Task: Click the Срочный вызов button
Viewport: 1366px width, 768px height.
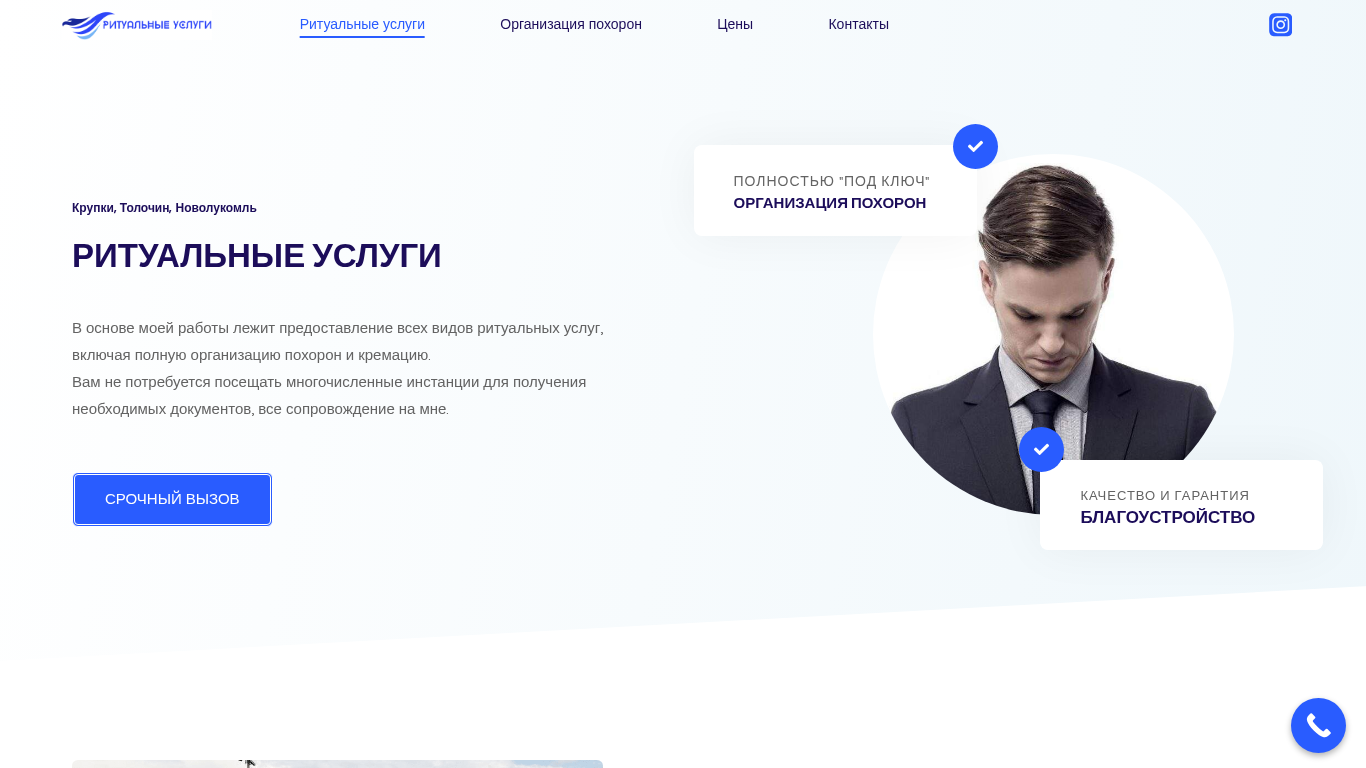Action: click(x=172, y=499)
